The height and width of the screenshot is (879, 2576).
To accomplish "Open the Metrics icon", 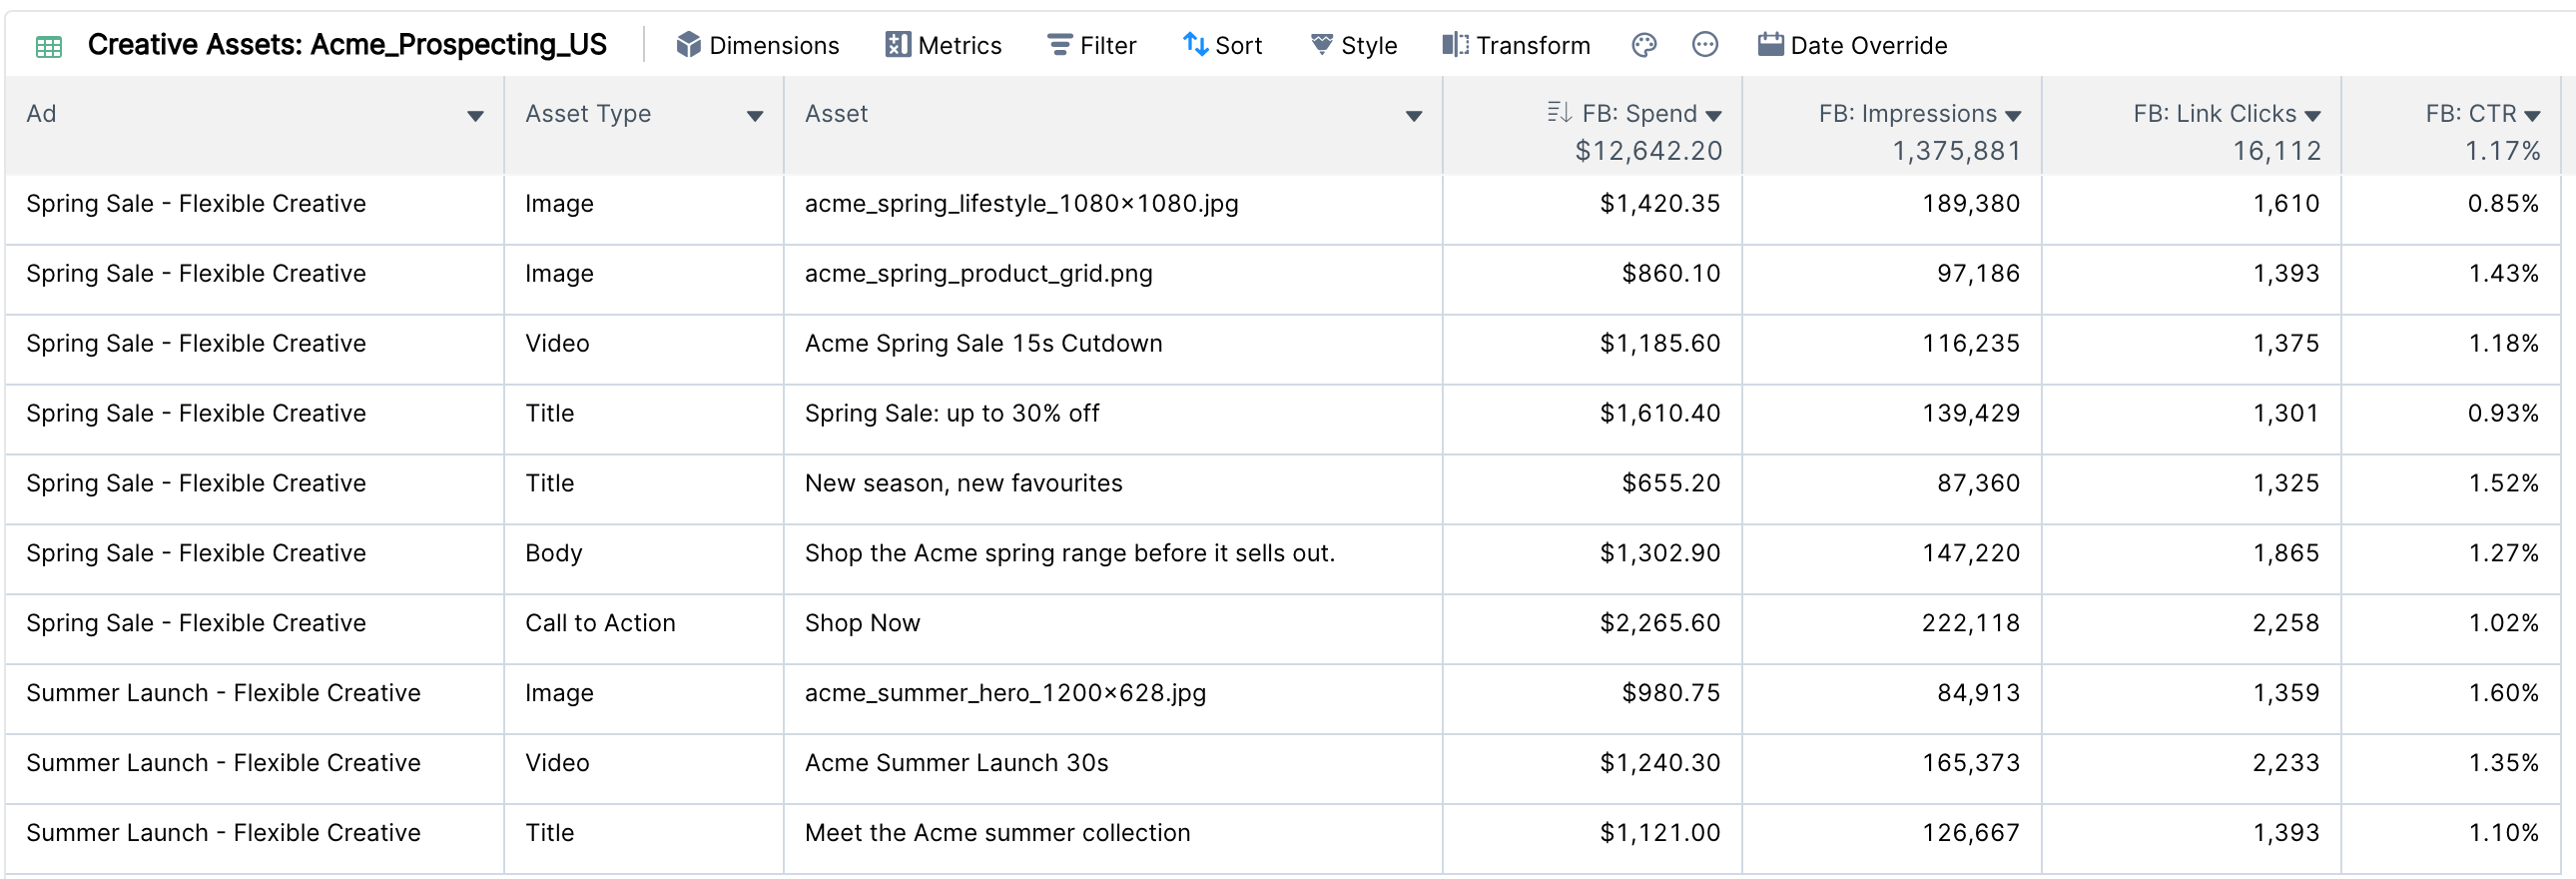I will [897, 45].
